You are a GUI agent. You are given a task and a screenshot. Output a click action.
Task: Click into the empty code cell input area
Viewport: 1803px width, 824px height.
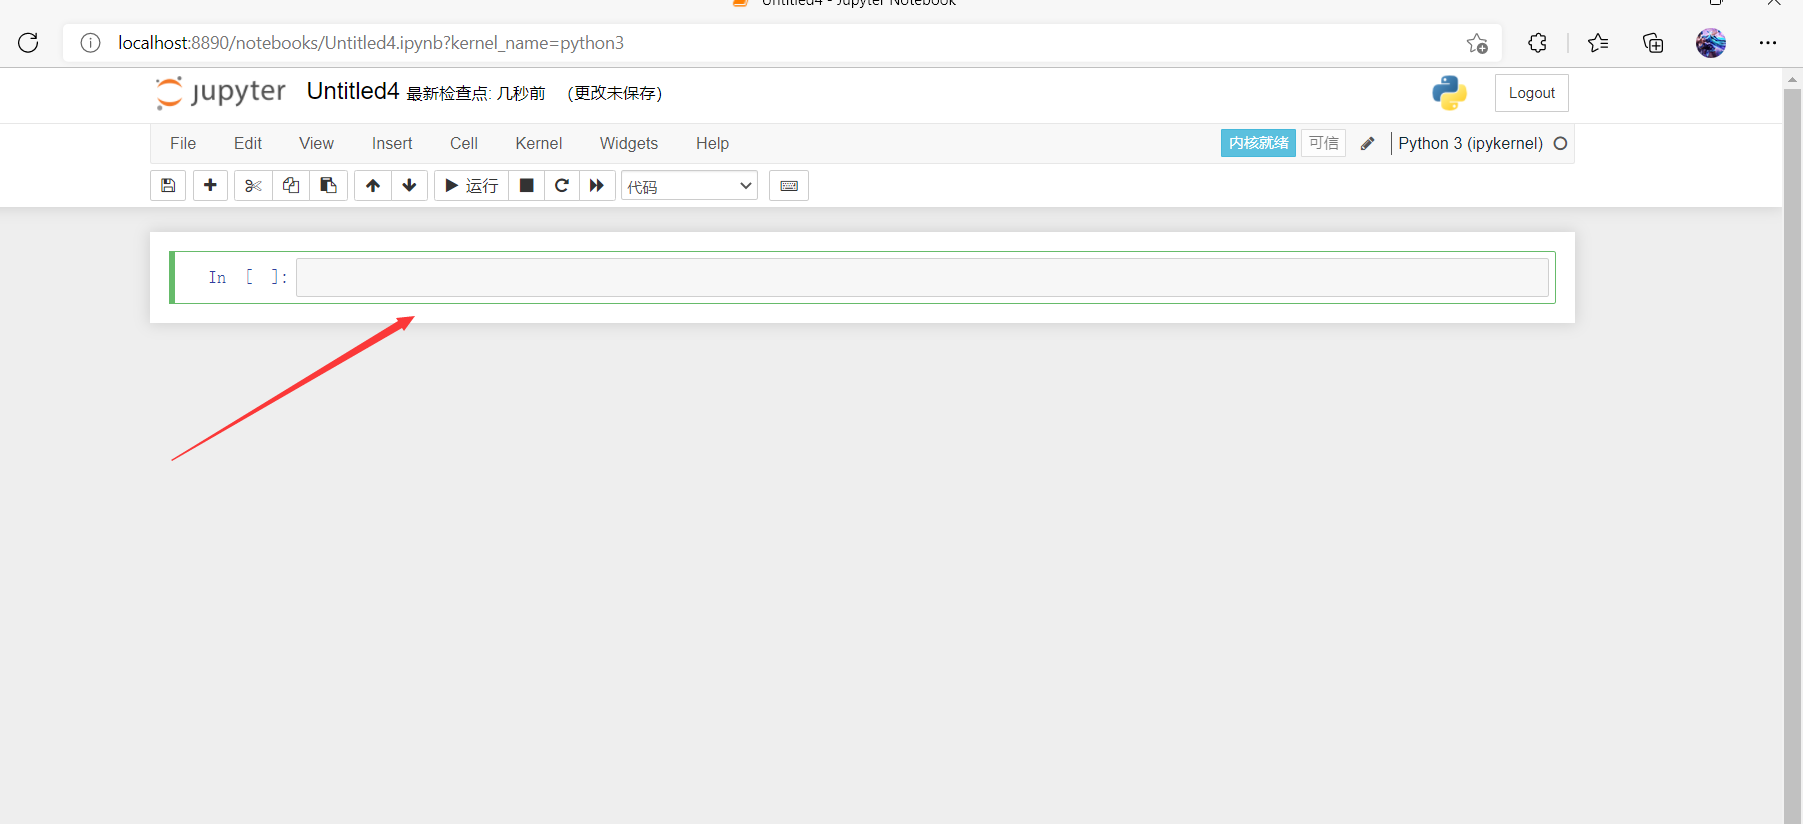click(922, 278)
